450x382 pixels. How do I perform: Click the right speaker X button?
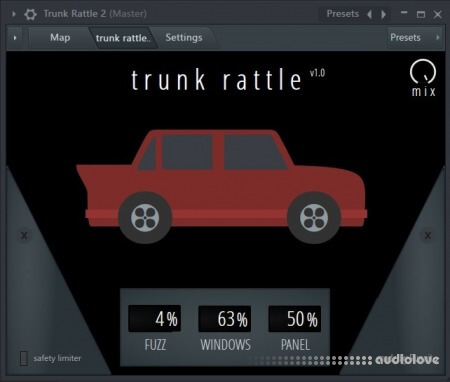(x=428, y=236)
